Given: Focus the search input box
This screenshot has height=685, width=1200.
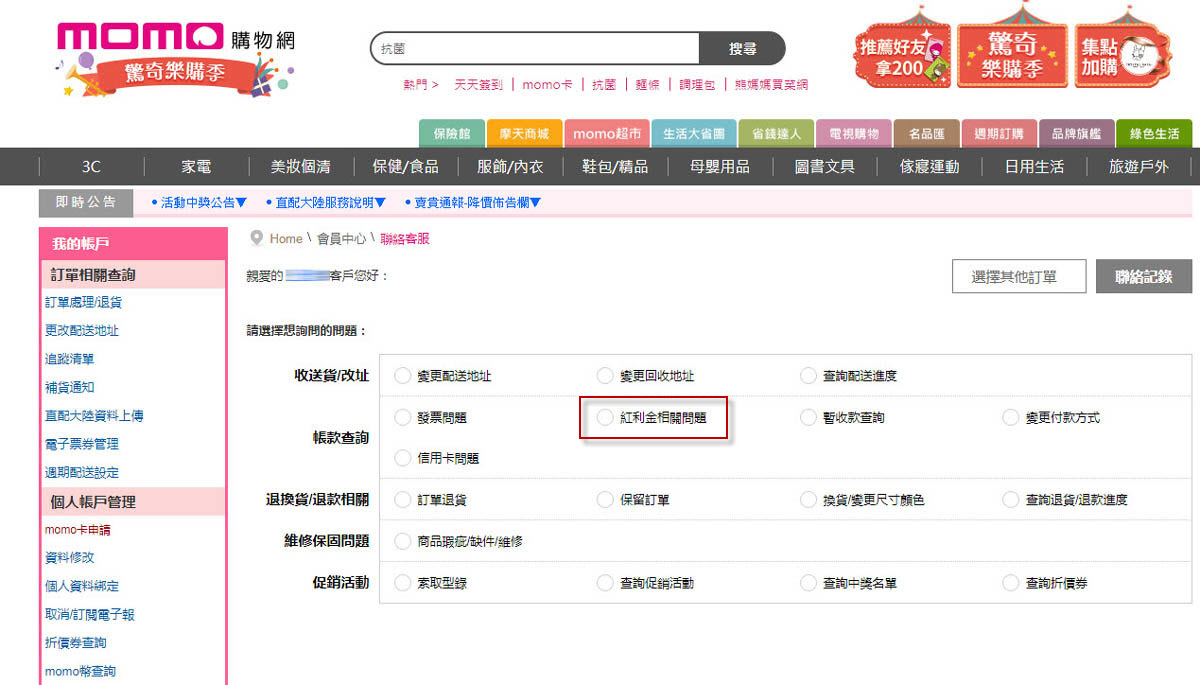Looking at the screenshot, I should coord(535,48).
